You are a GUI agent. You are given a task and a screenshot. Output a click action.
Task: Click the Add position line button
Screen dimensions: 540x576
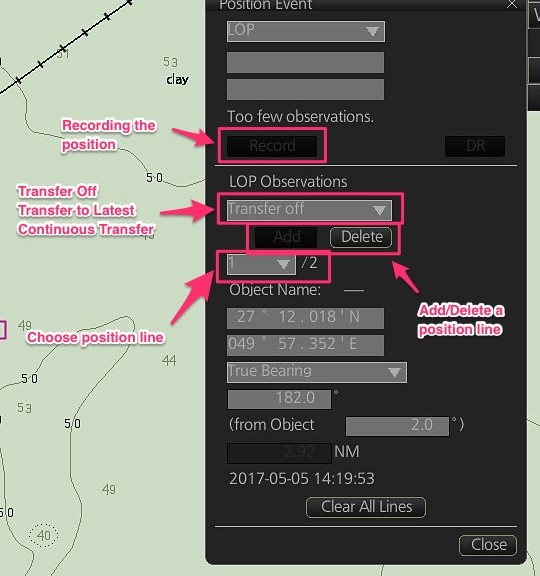click(x=286, y=237)
